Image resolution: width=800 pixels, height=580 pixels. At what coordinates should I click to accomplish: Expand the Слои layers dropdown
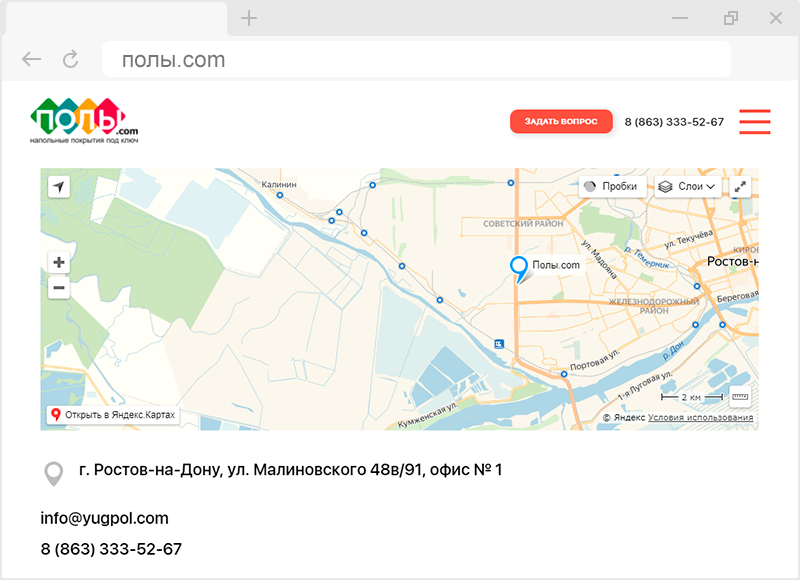(688, 187)
